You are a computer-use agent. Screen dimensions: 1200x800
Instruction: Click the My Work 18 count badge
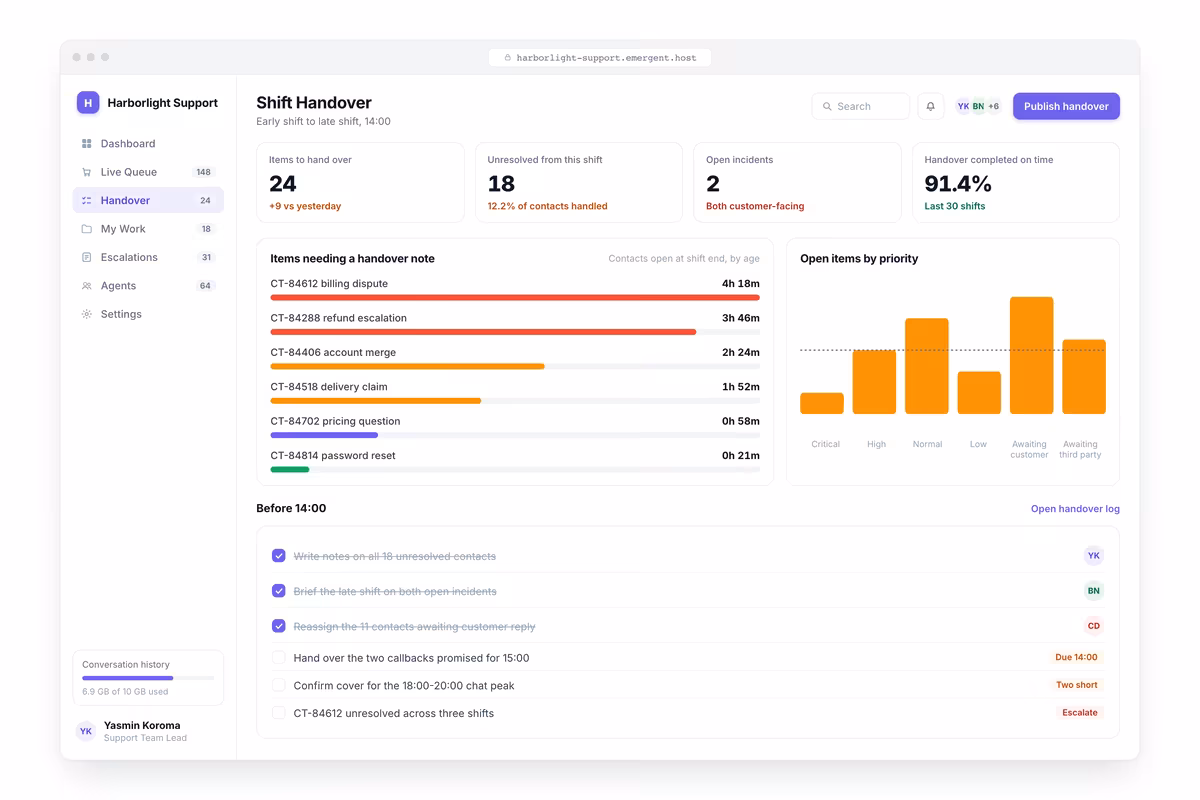coord(206,229)
